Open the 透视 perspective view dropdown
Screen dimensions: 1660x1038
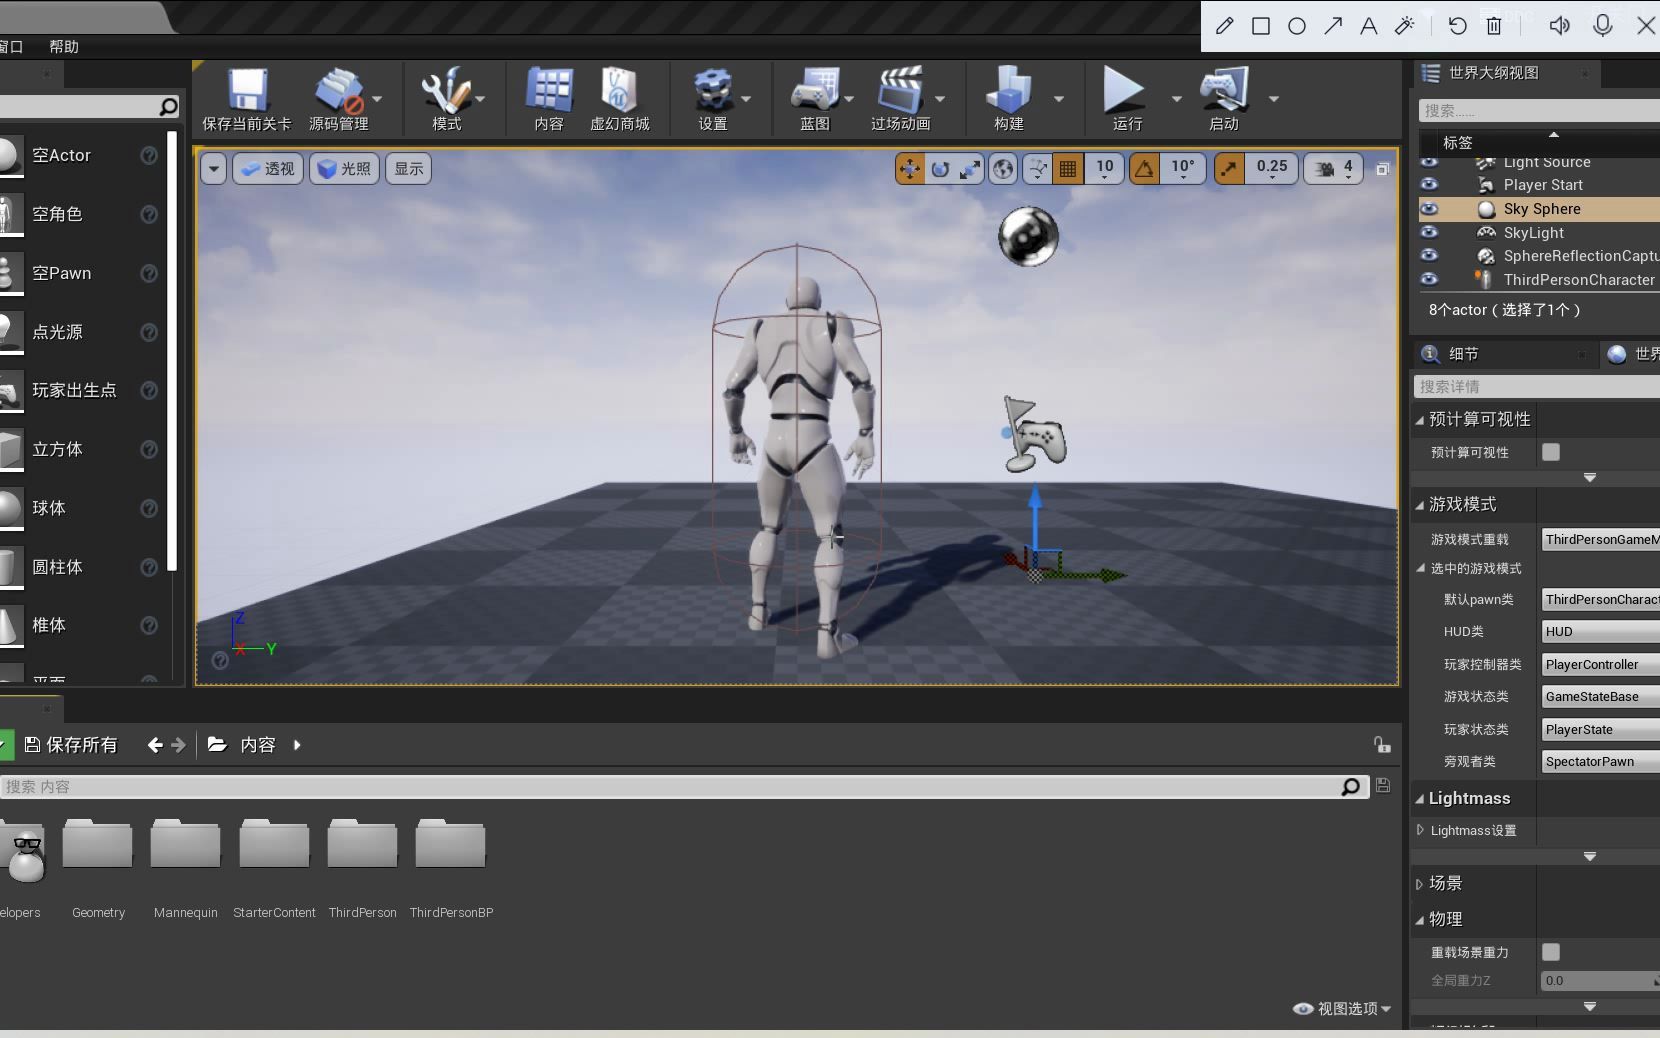click(266, 168)
